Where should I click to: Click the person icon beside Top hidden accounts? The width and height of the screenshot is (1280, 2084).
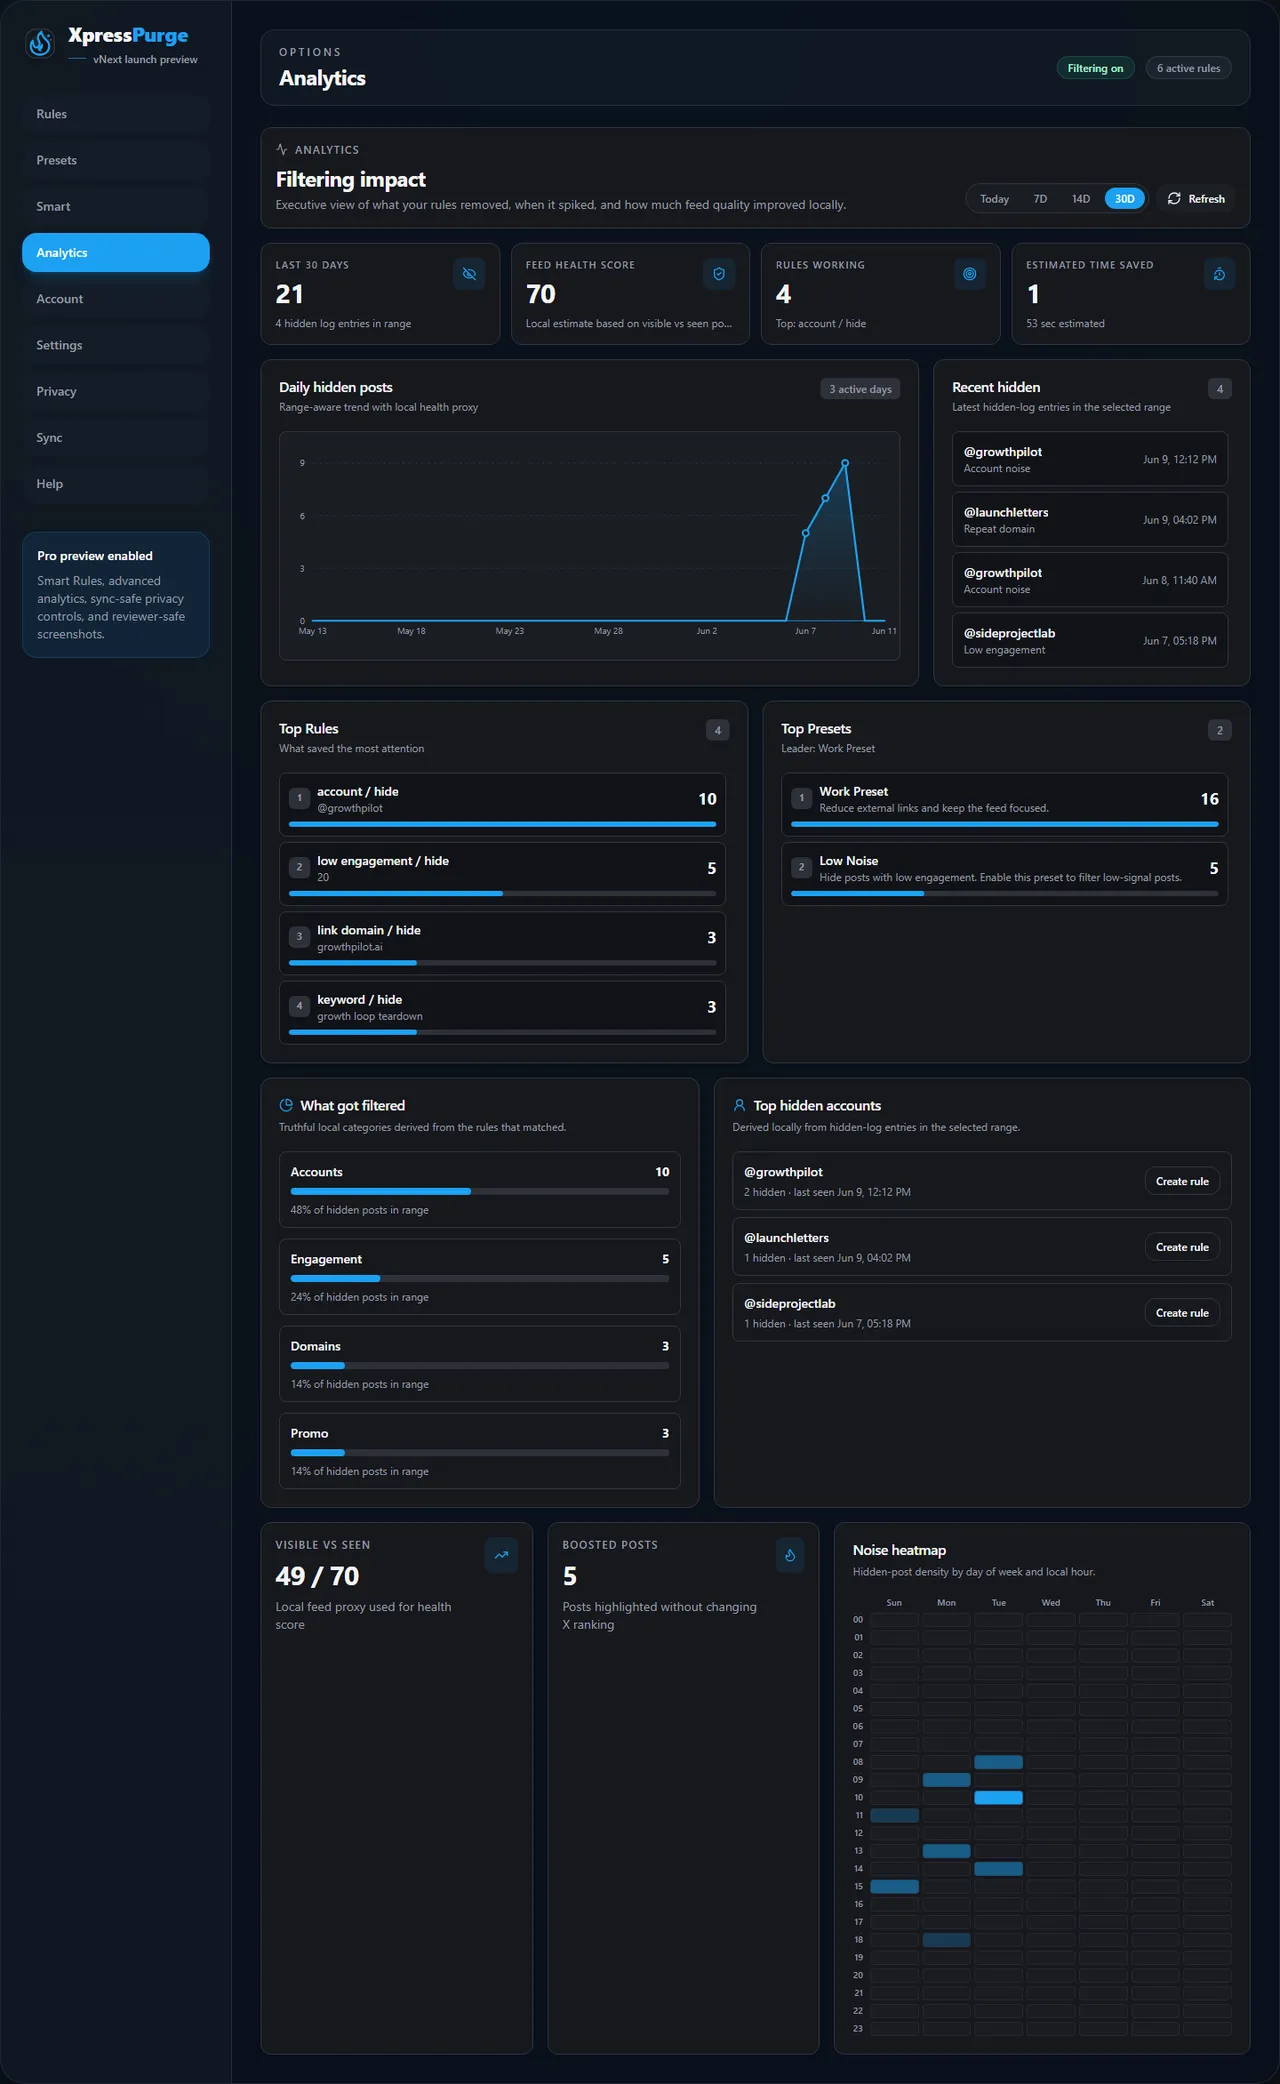click(x=739, y=1105)
